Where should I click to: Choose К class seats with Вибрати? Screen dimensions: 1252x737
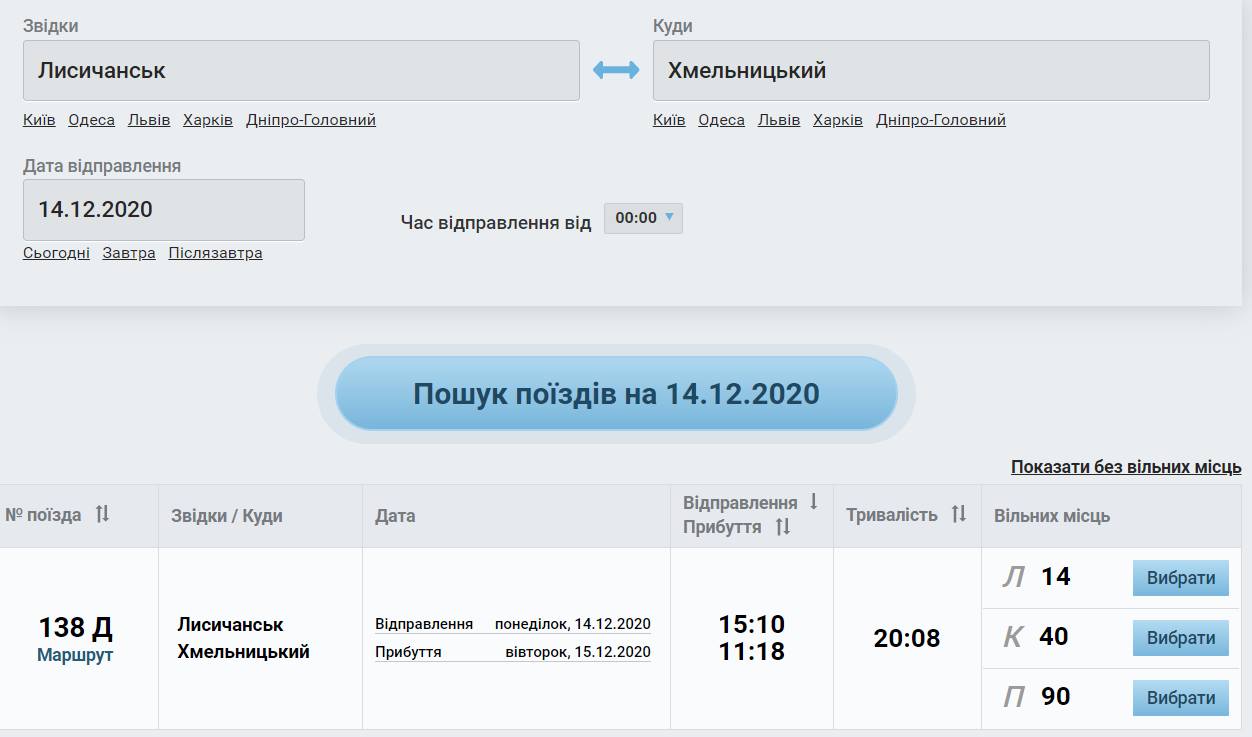tap(1180, 638)
